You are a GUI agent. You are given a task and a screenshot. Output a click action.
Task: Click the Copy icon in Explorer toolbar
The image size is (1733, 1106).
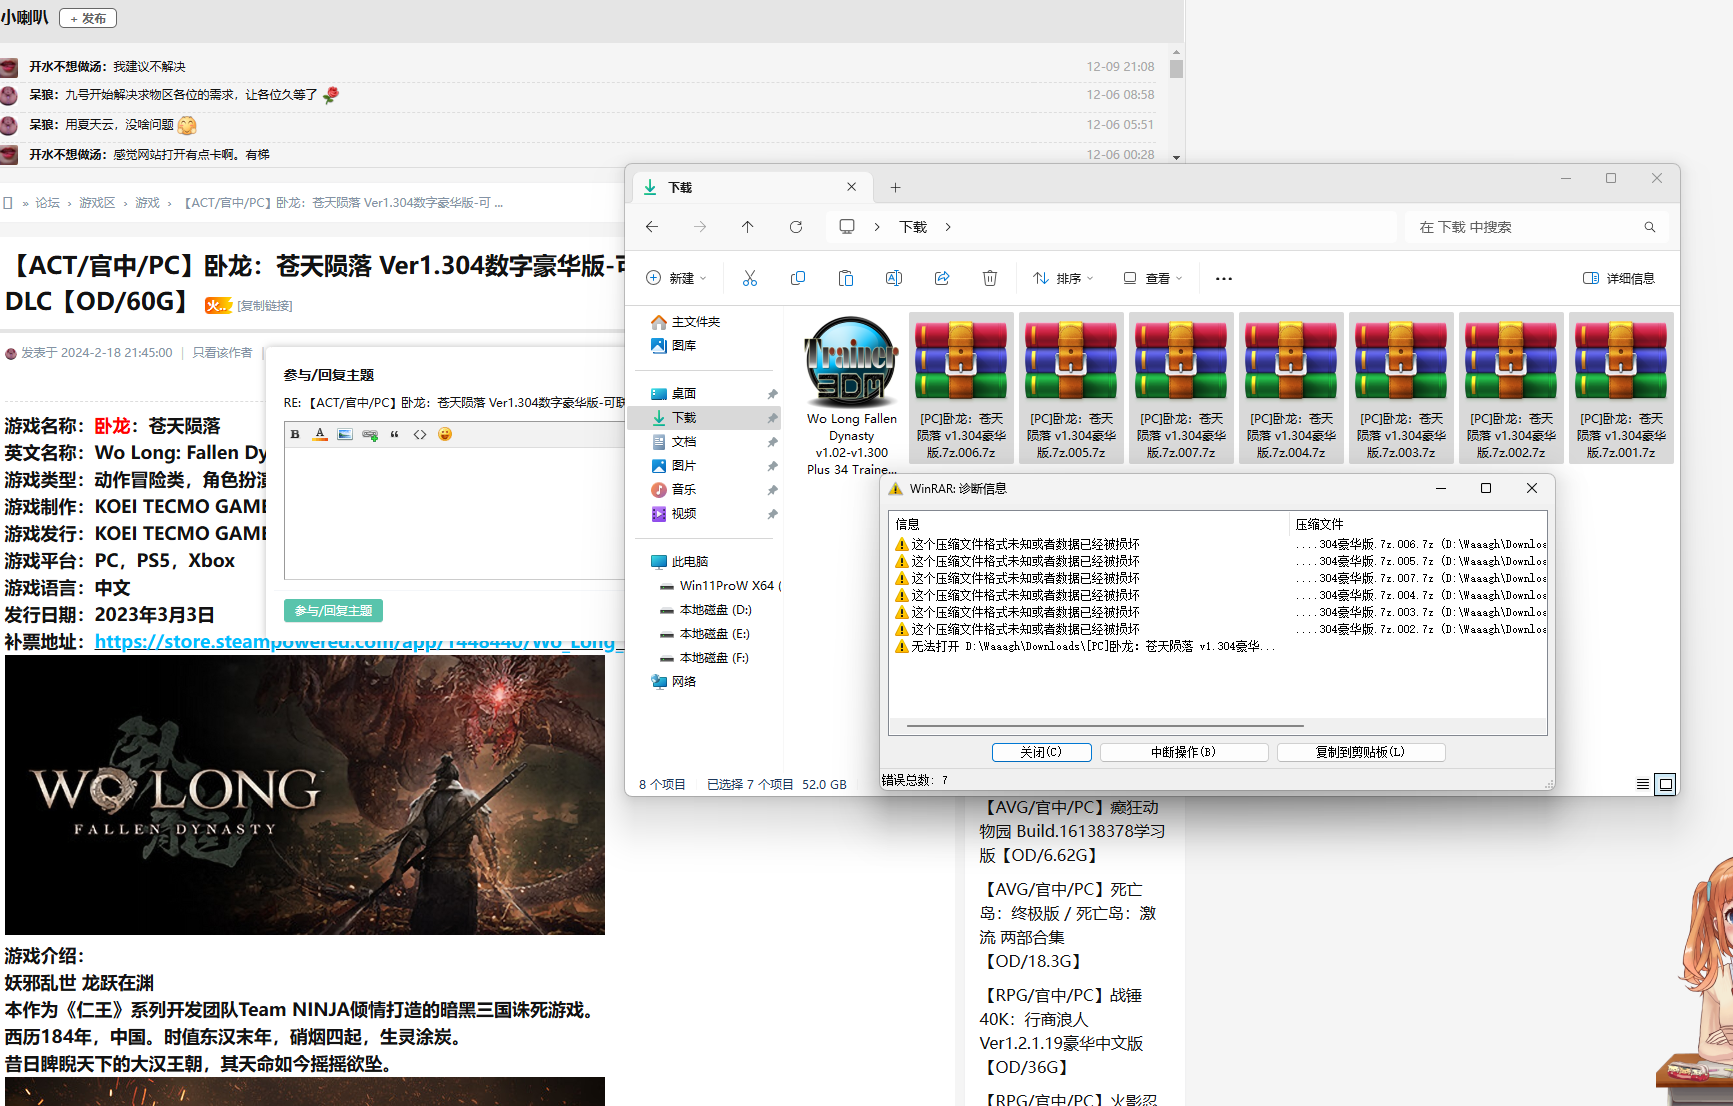[798, 278]
